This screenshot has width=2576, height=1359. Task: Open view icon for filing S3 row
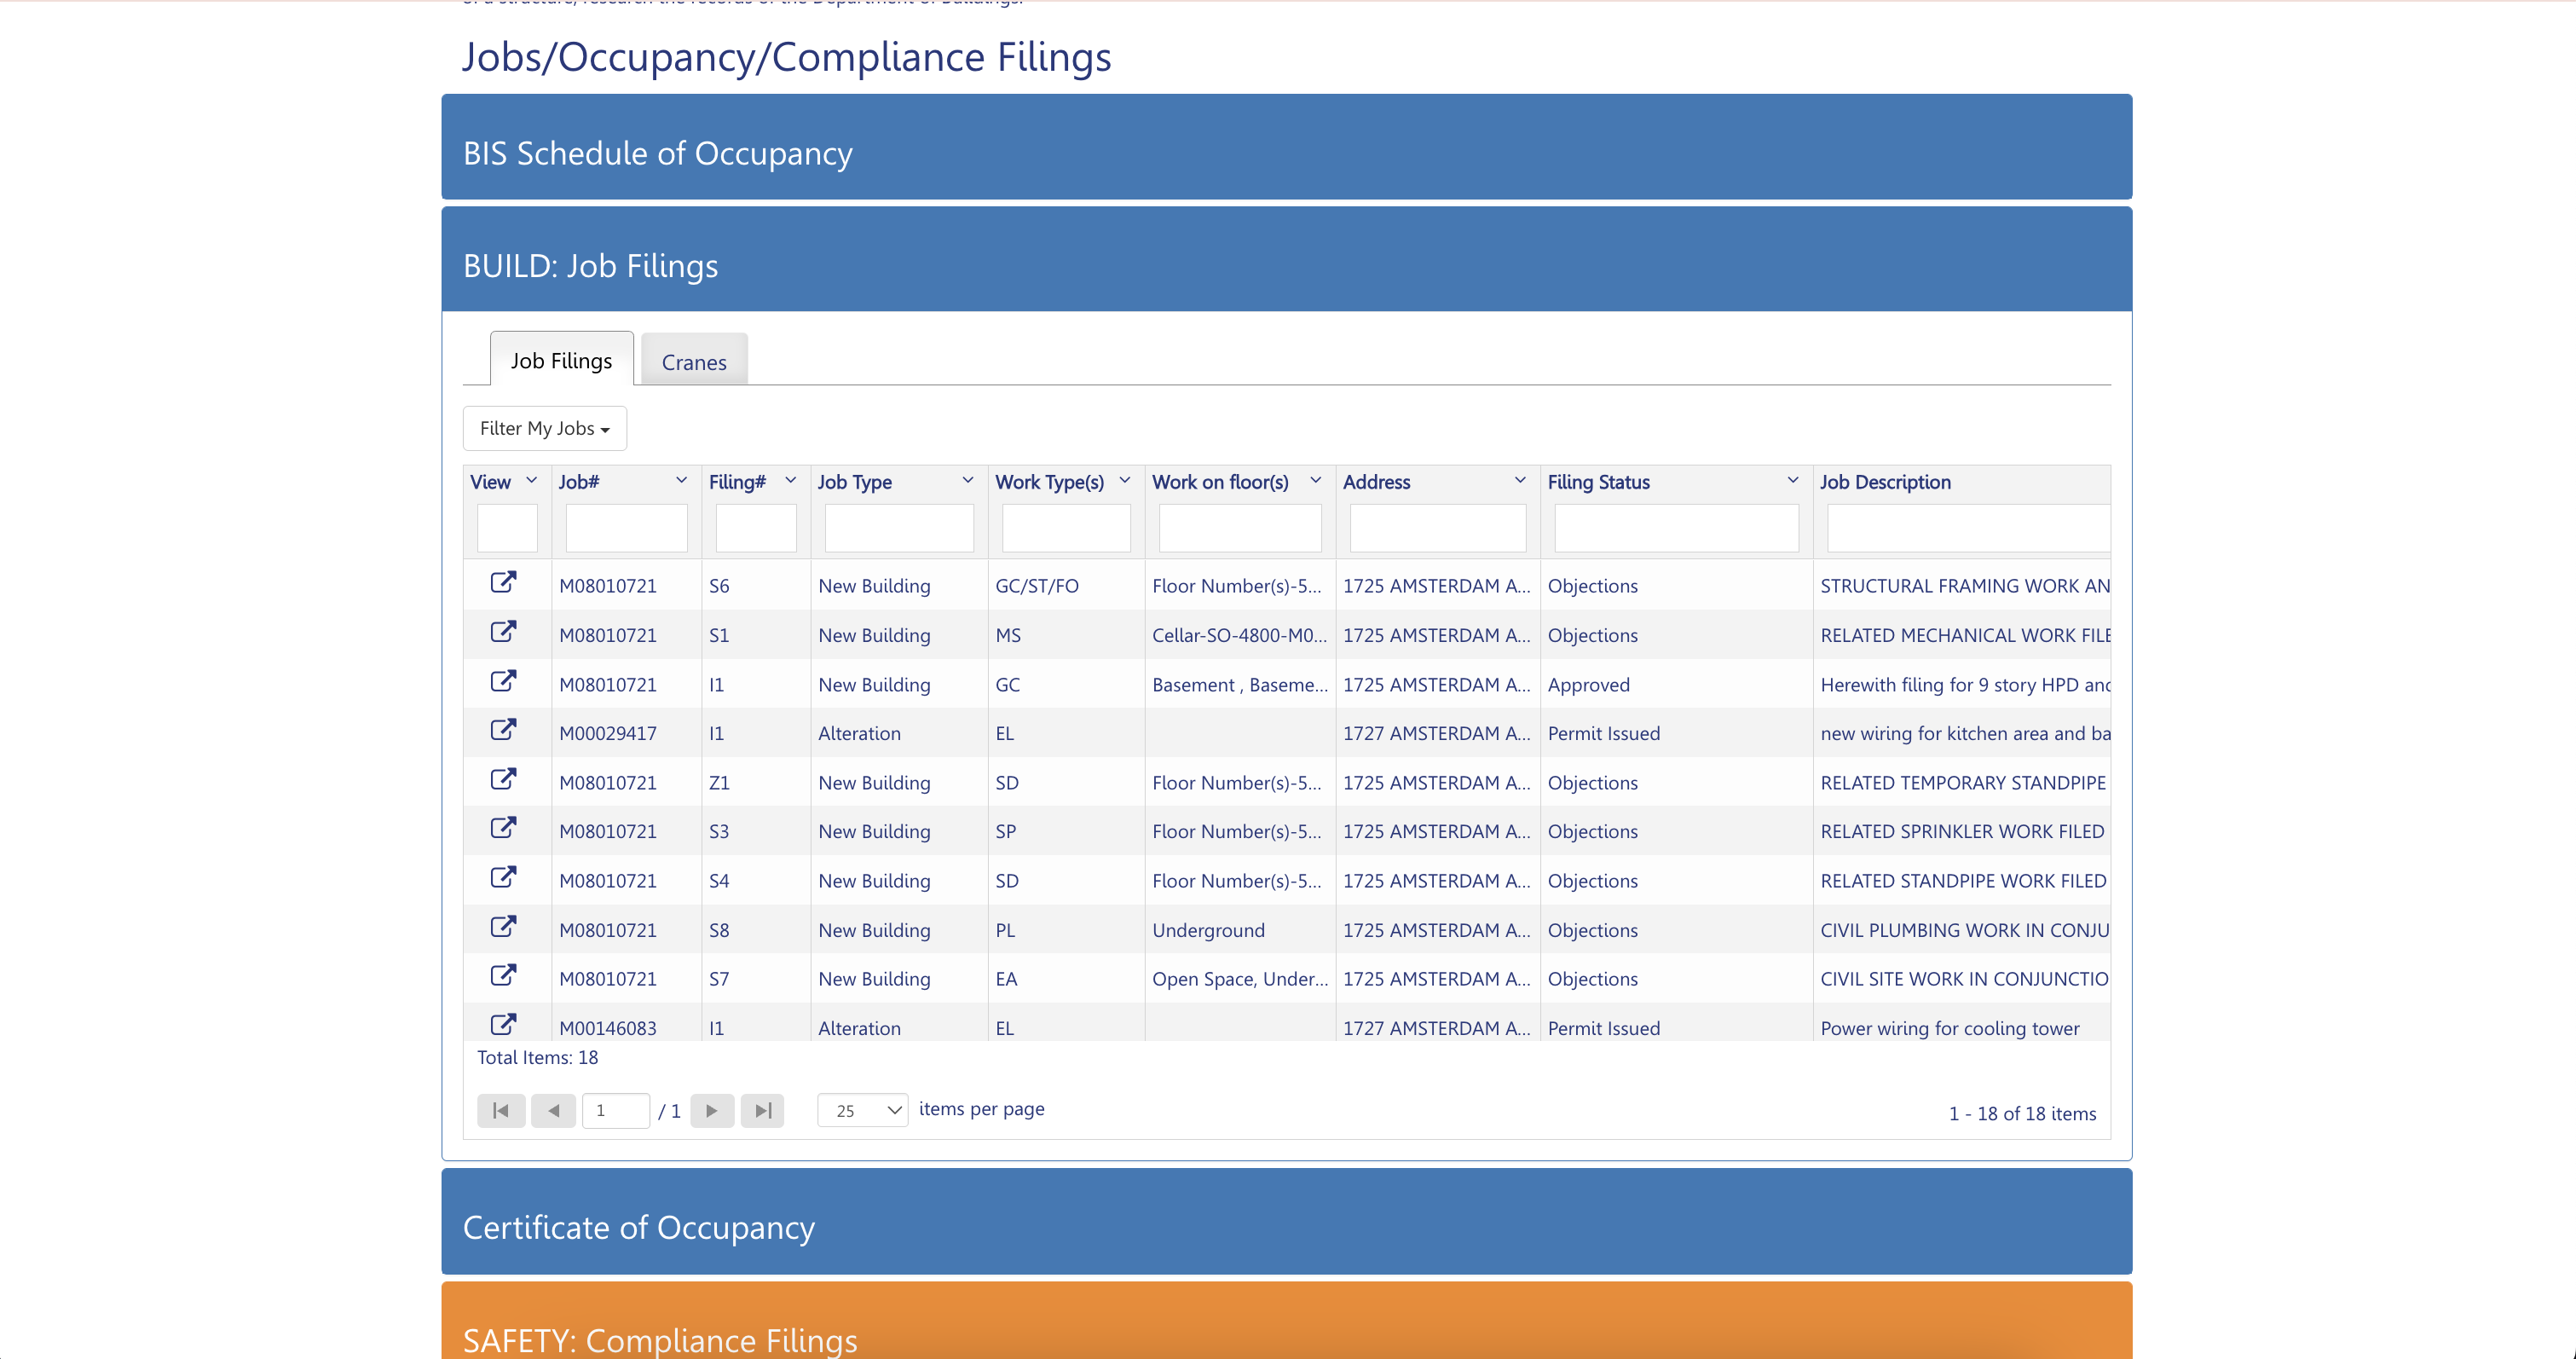[503, 829]
